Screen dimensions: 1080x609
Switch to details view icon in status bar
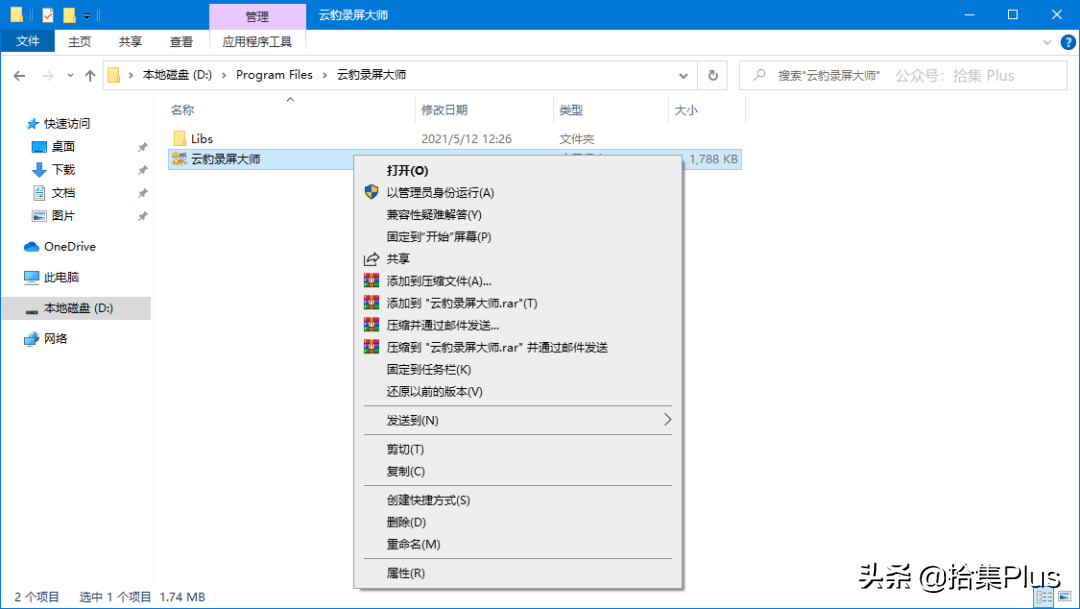[1044, 597]
